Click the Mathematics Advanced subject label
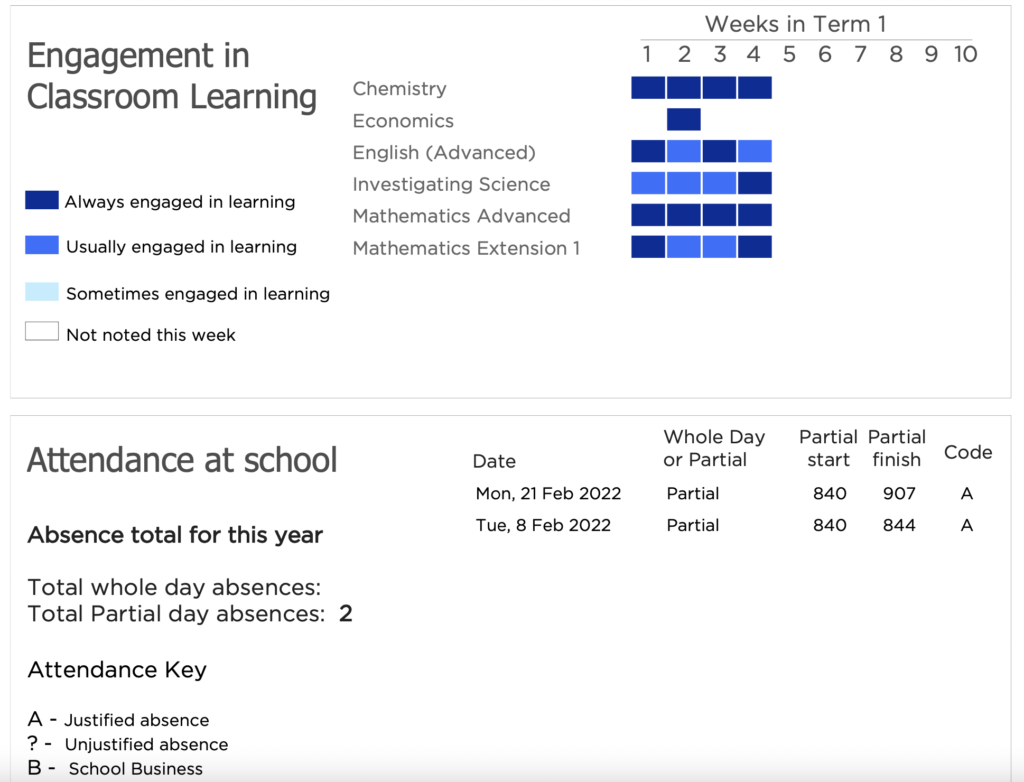This screenshot has width=1024, height=782. pyautogui.click(x=462, y=216)
